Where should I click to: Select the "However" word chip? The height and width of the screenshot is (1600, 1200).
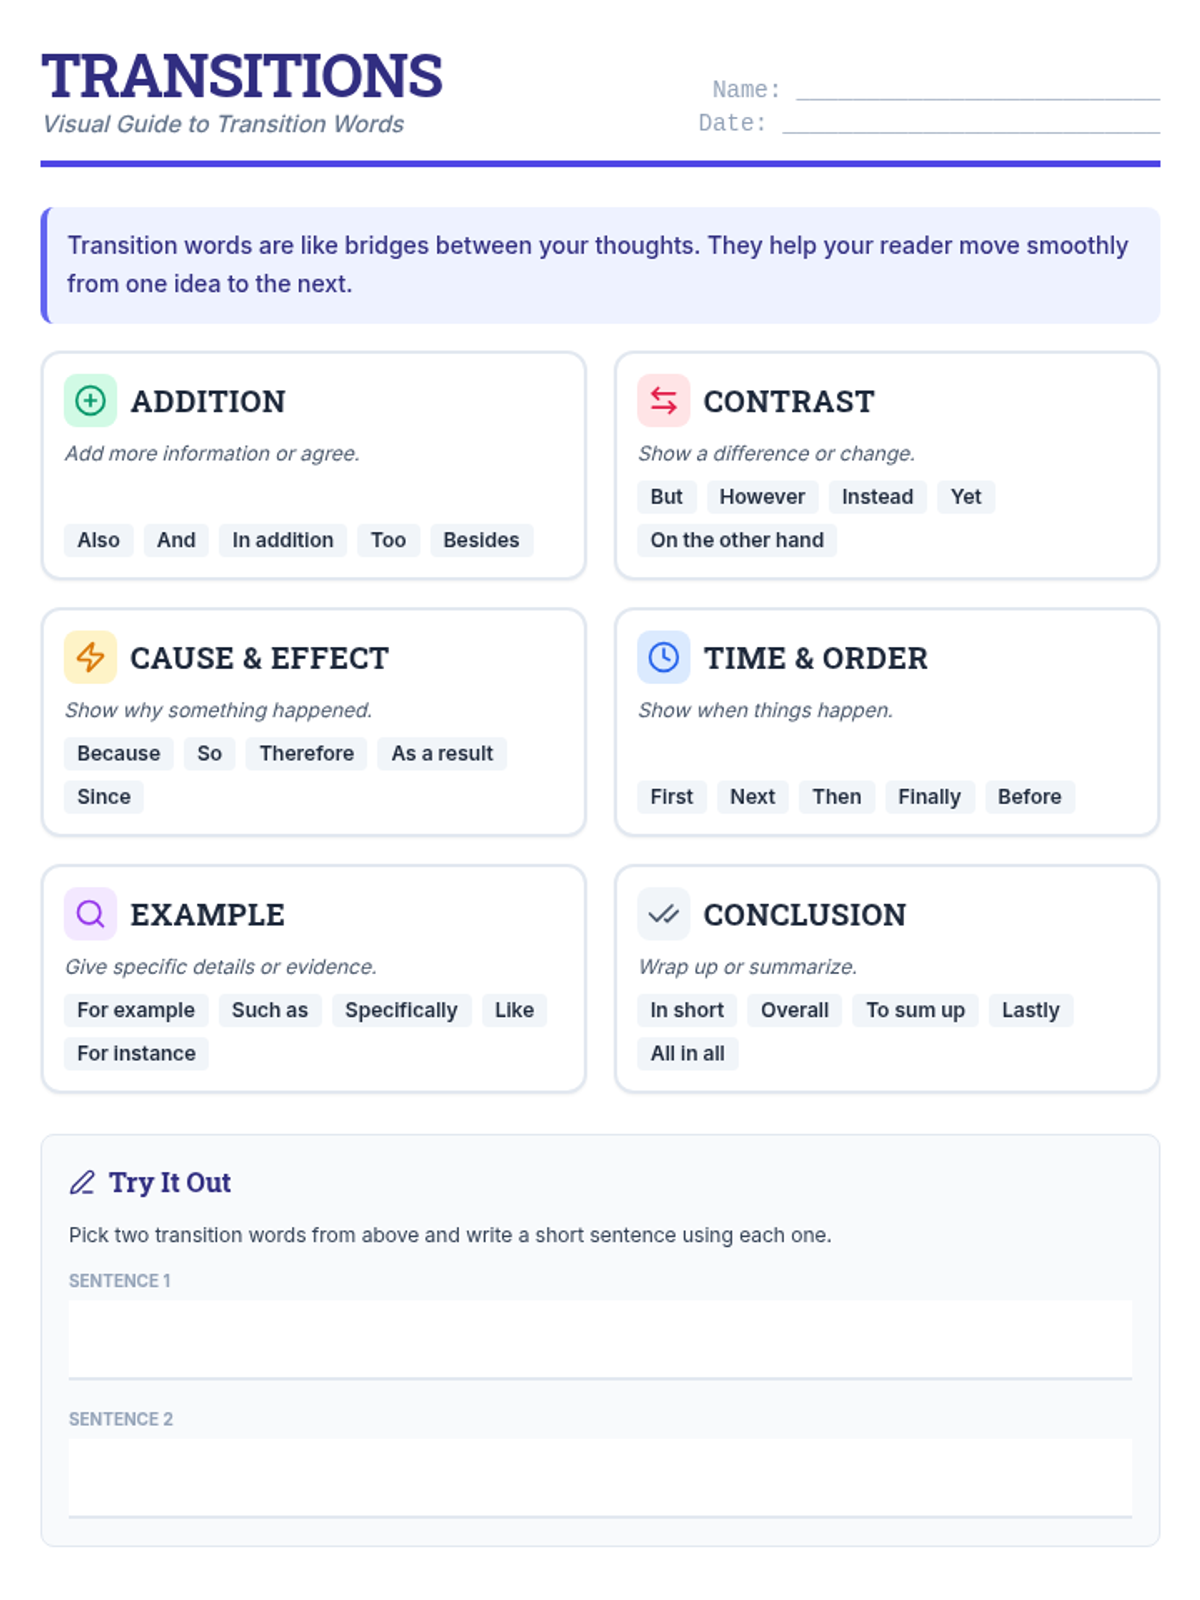762,497
